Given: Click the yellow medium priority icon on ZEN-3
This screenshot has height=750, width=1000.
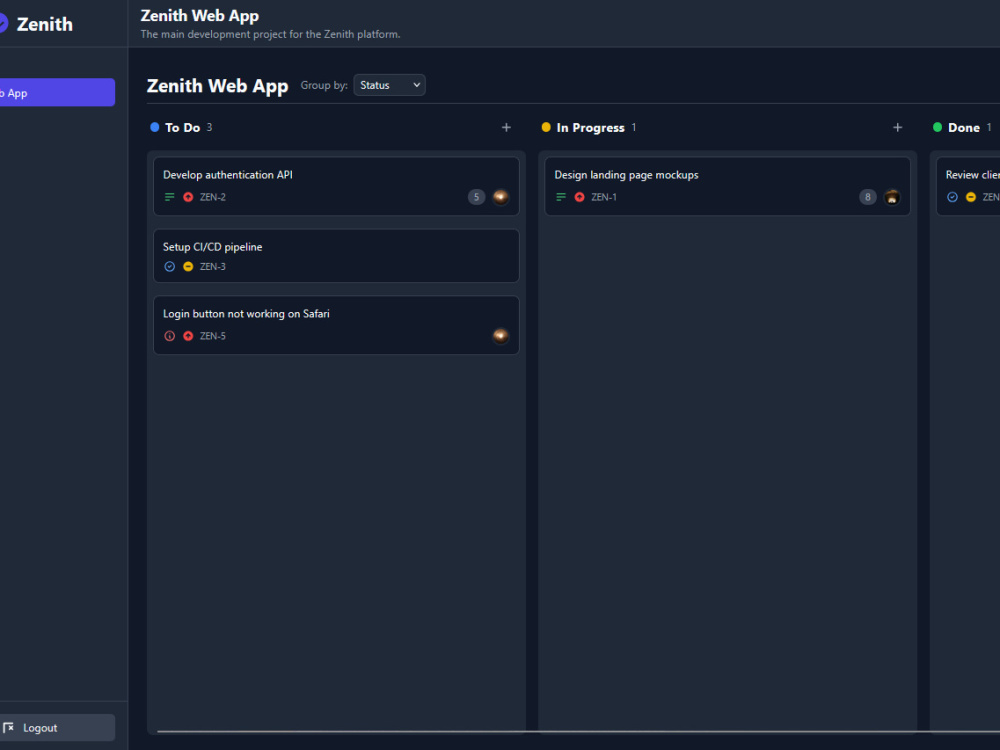Looking at the screenshot, I should pos(188,267).
